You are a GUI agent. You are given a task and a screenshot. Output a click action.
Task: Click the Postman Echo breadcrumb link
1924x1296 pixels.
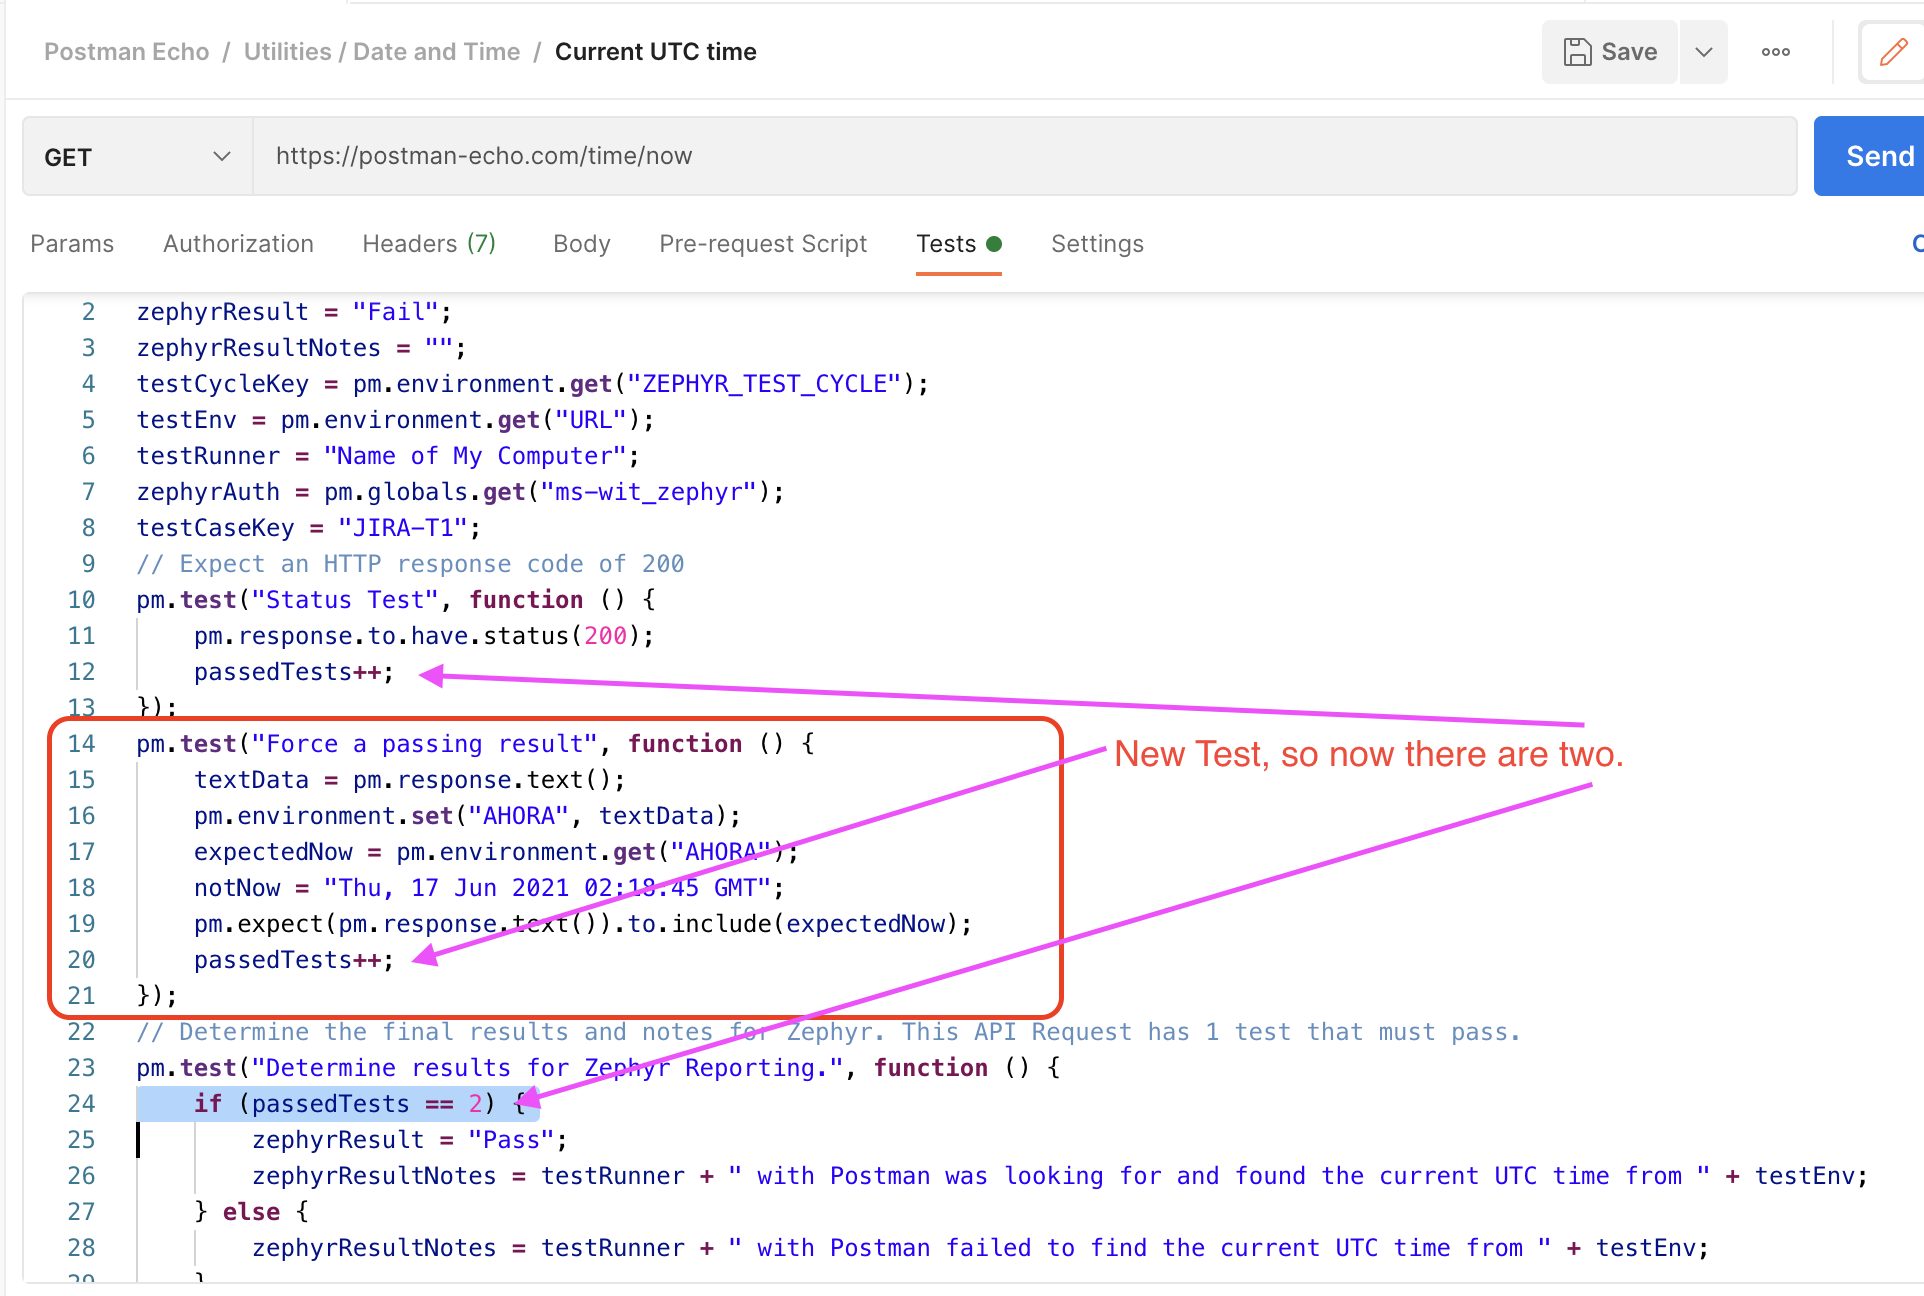pos(127,52)
